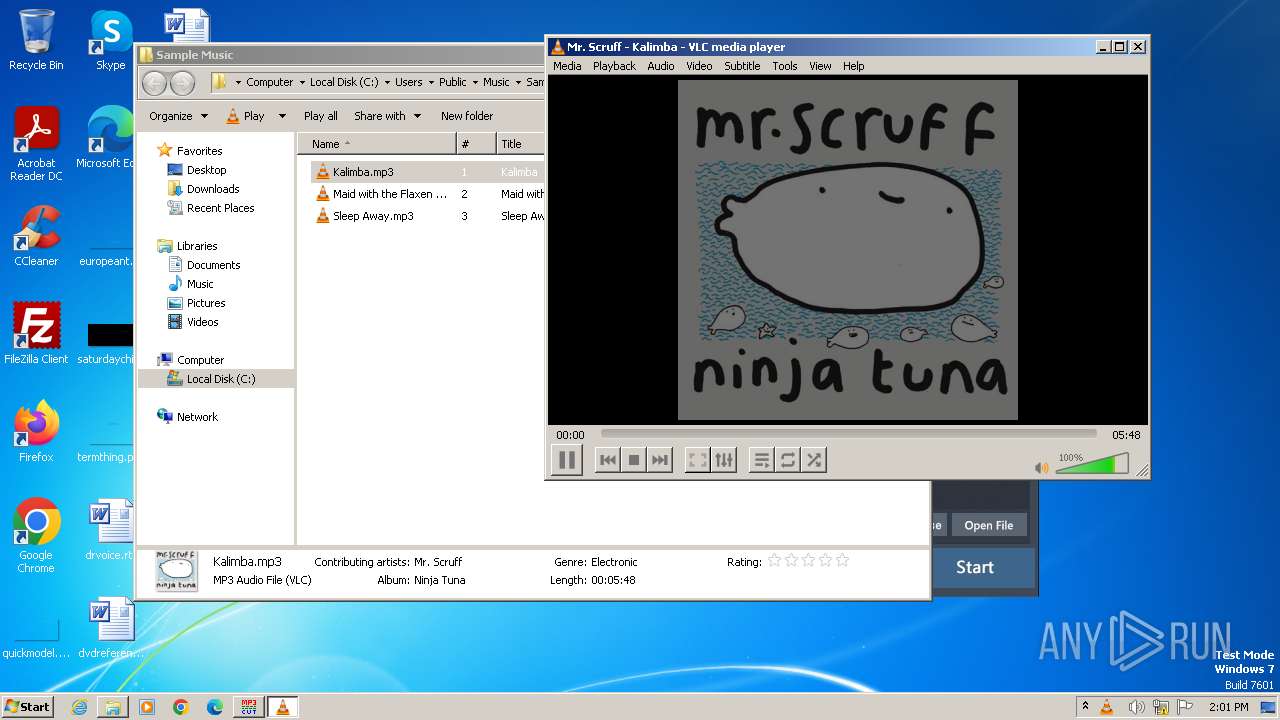Open Organize dropdown in Explorer
Screen dimensions: 1280x720
[x=178, y=116]
